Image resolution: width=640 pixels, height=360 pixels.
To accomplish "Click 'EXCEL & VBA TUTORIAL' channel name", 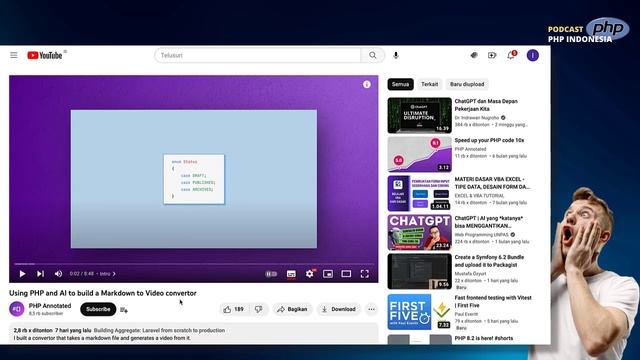I will coord(479,196).
